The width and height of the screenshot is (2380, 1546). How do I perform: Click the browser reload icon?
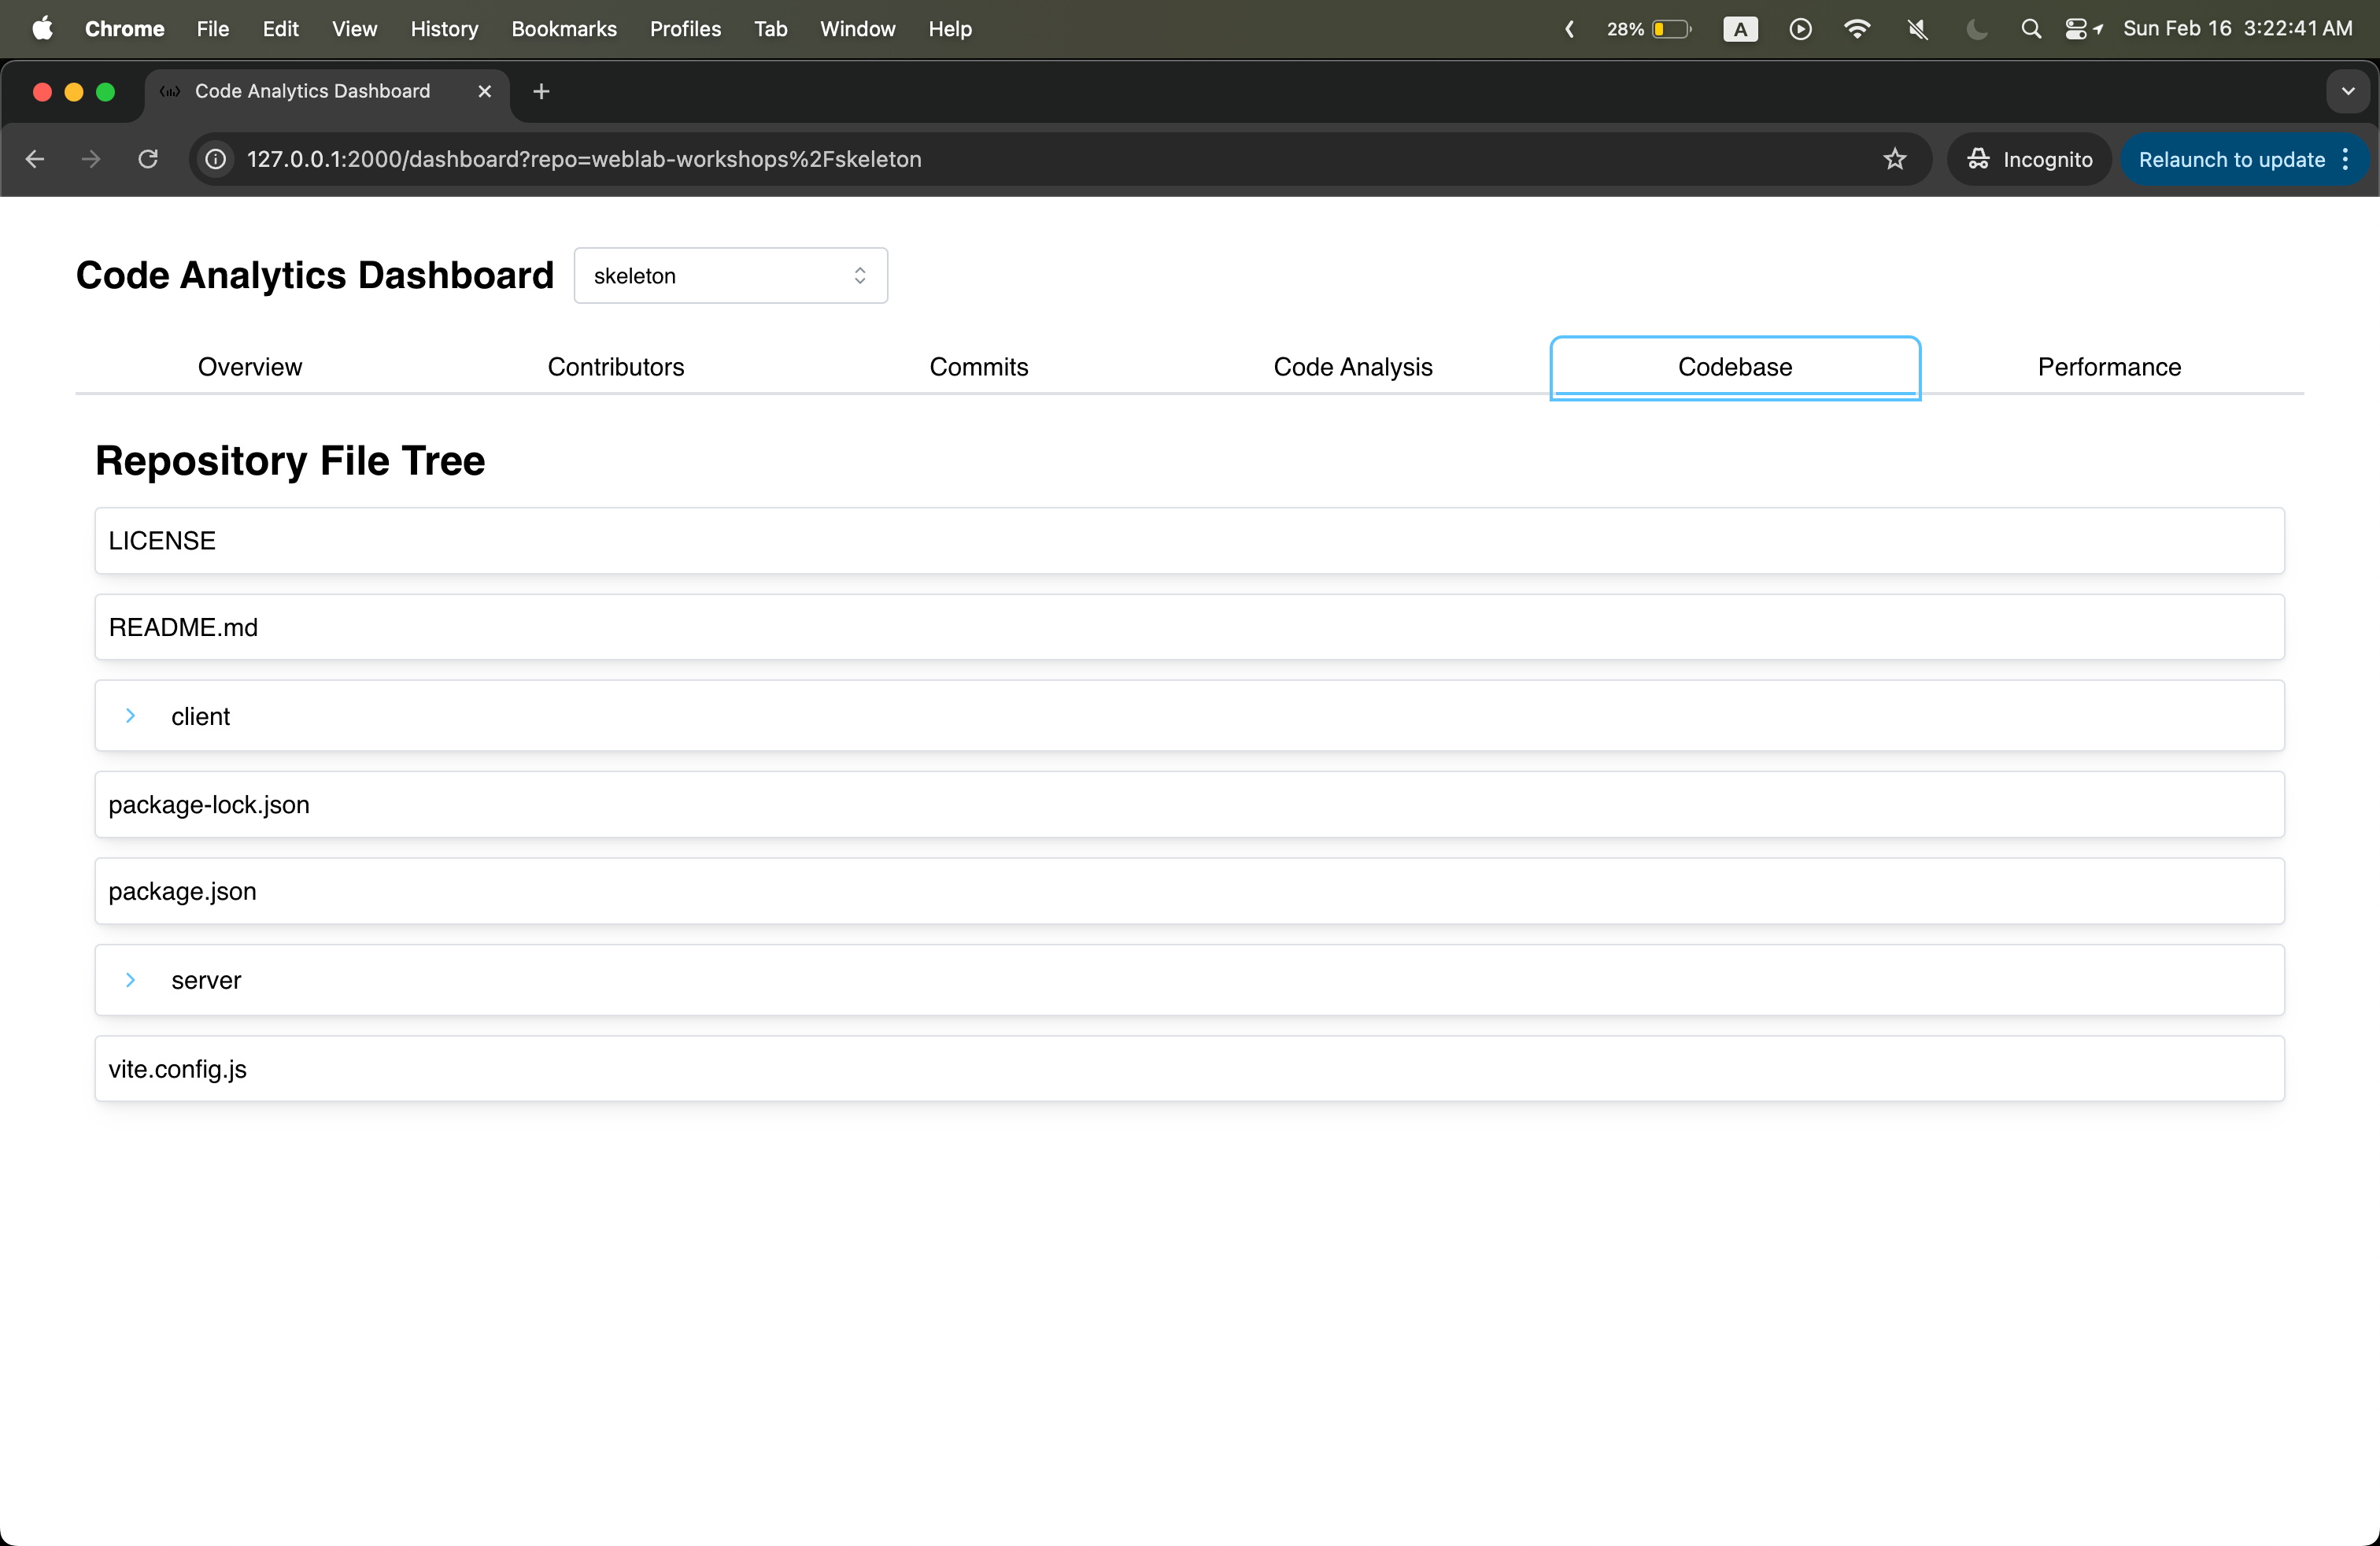(148, 159)
